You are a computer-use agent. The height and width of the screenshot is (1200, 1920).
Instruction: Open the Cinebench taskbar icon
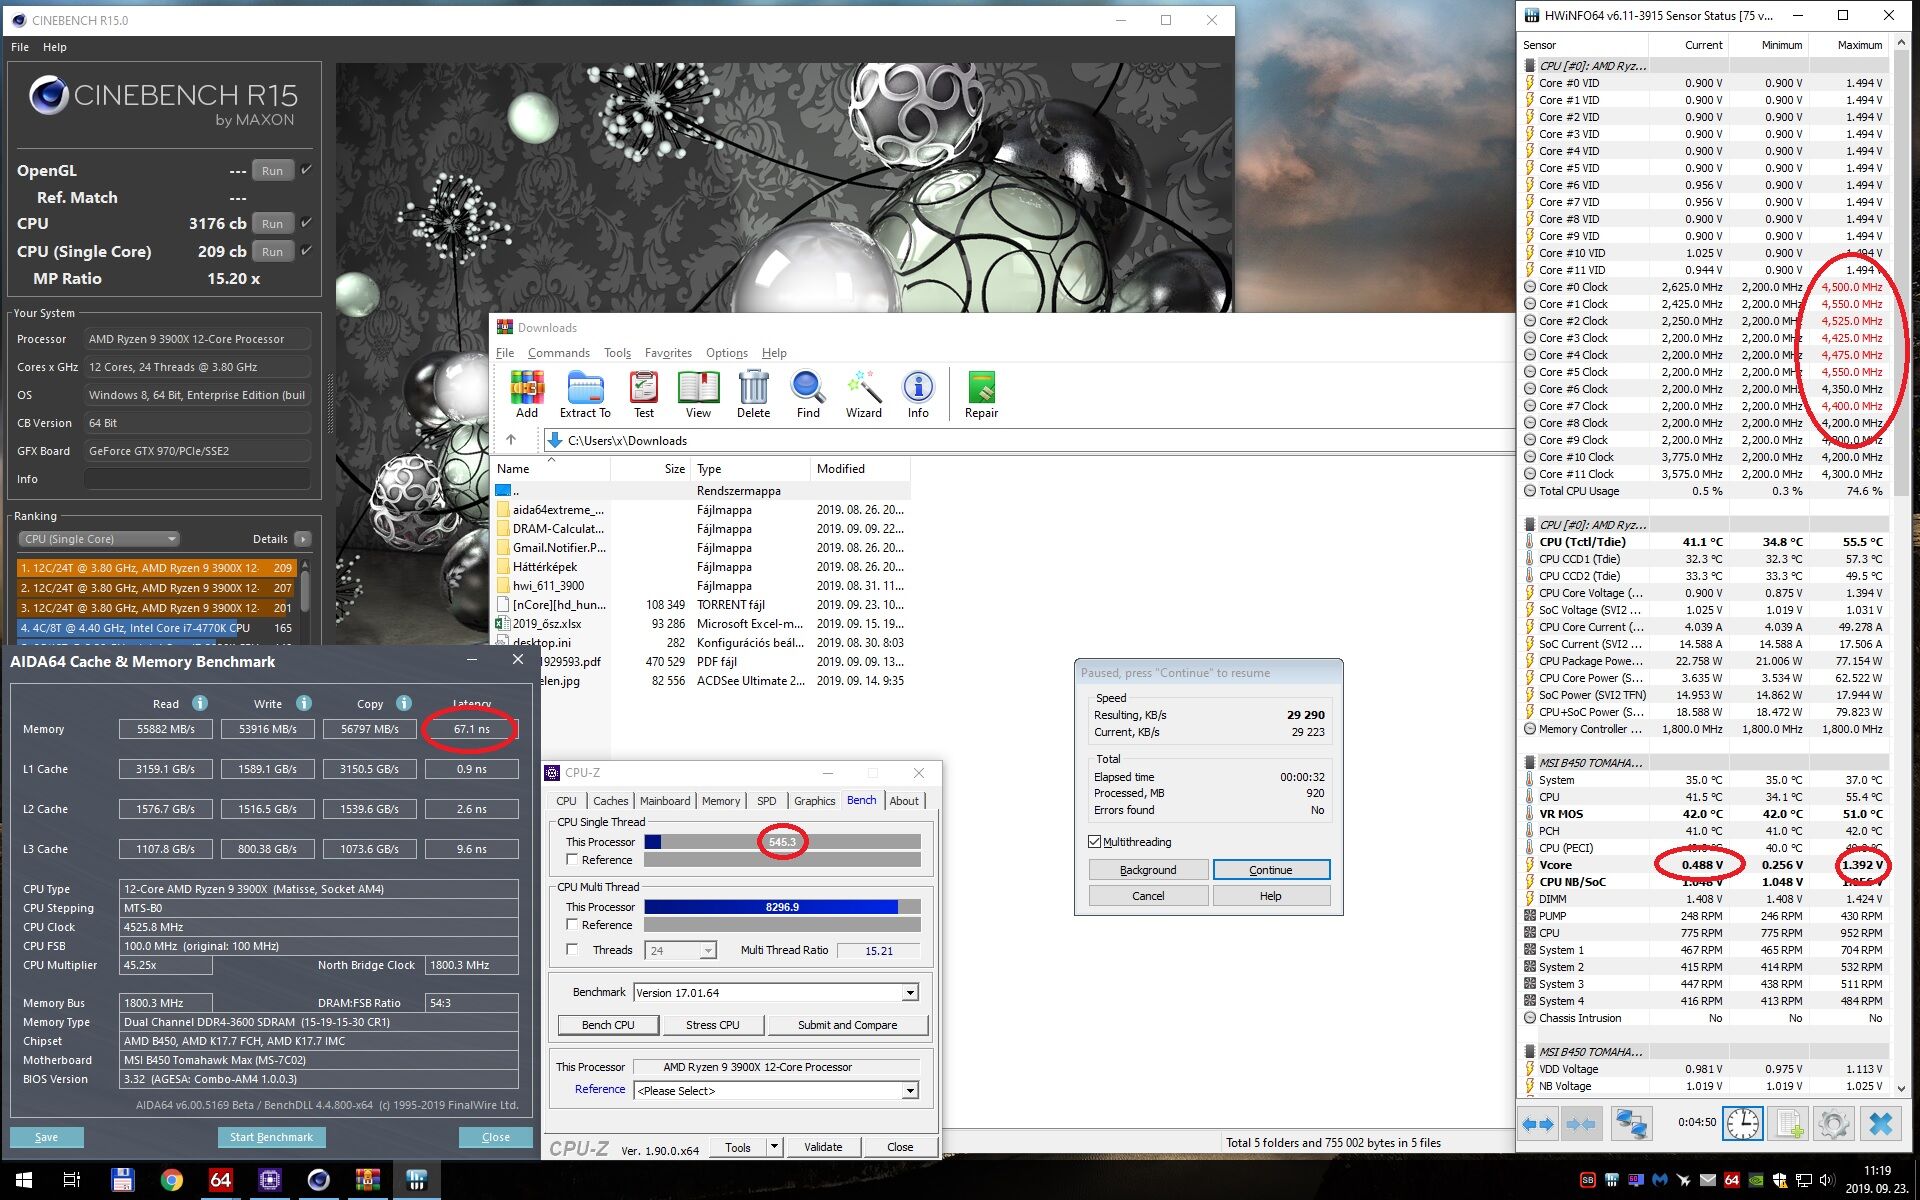pos(318,1180)
